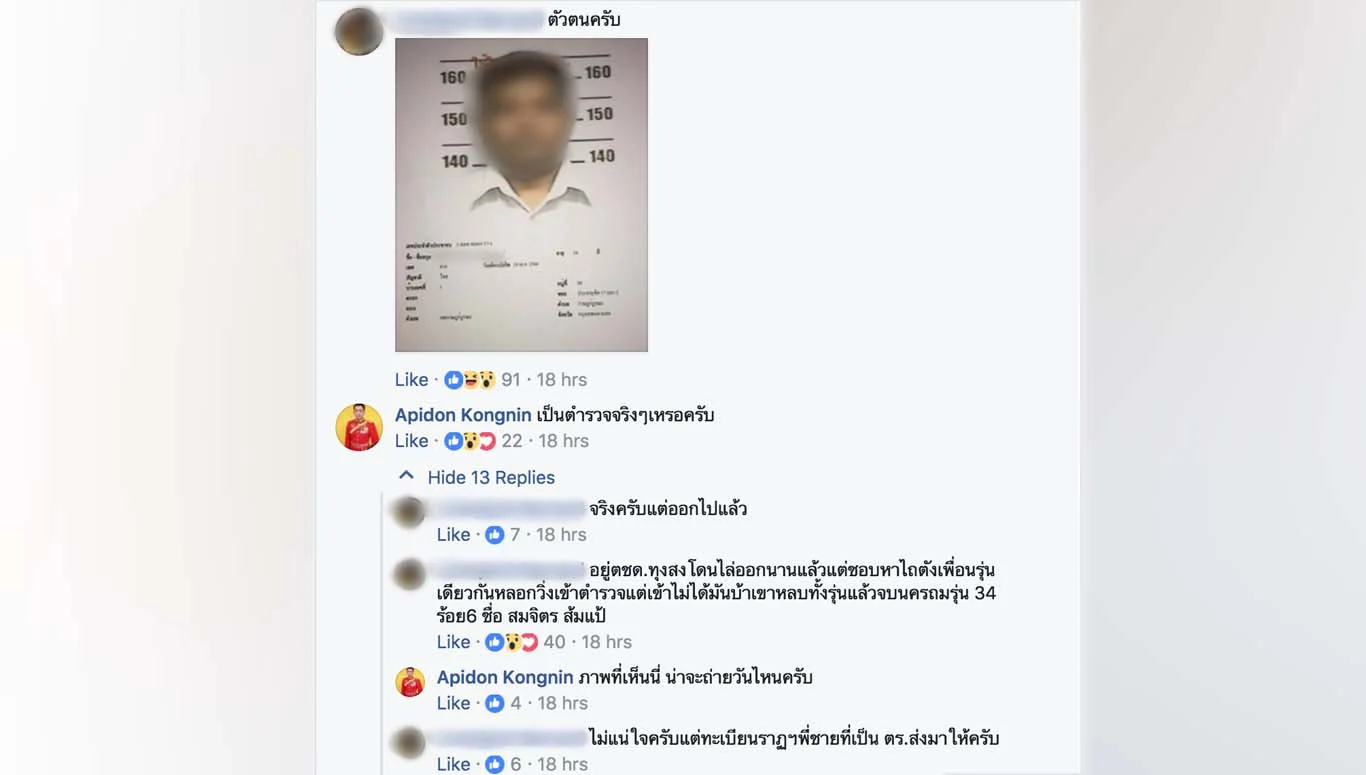
Task: Collapse replies with Hide 13 Replies
Action: (x=491, y=478)
